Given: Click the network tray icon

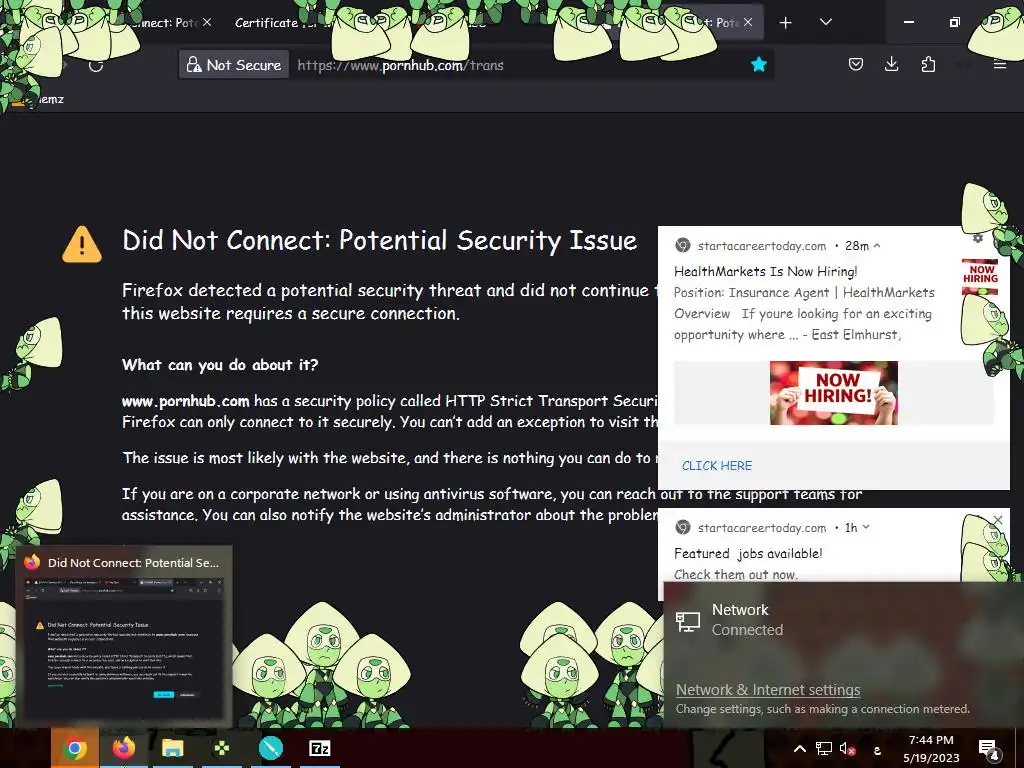Looking at the screenshot, I should pos(824,748).
